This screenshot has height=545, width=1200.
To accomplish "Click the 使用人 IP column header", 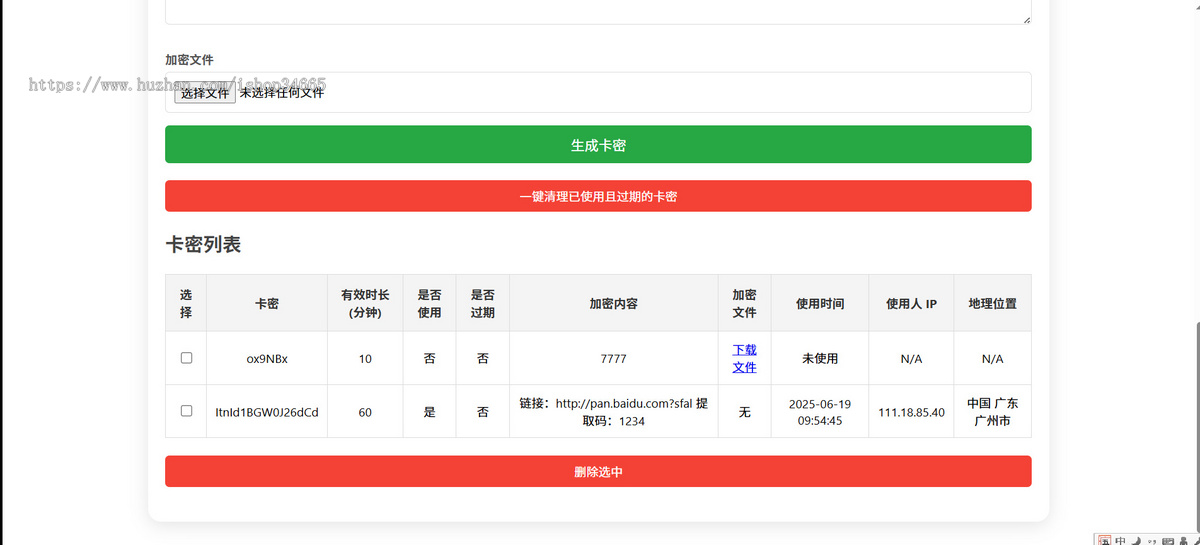I will 911,303.
